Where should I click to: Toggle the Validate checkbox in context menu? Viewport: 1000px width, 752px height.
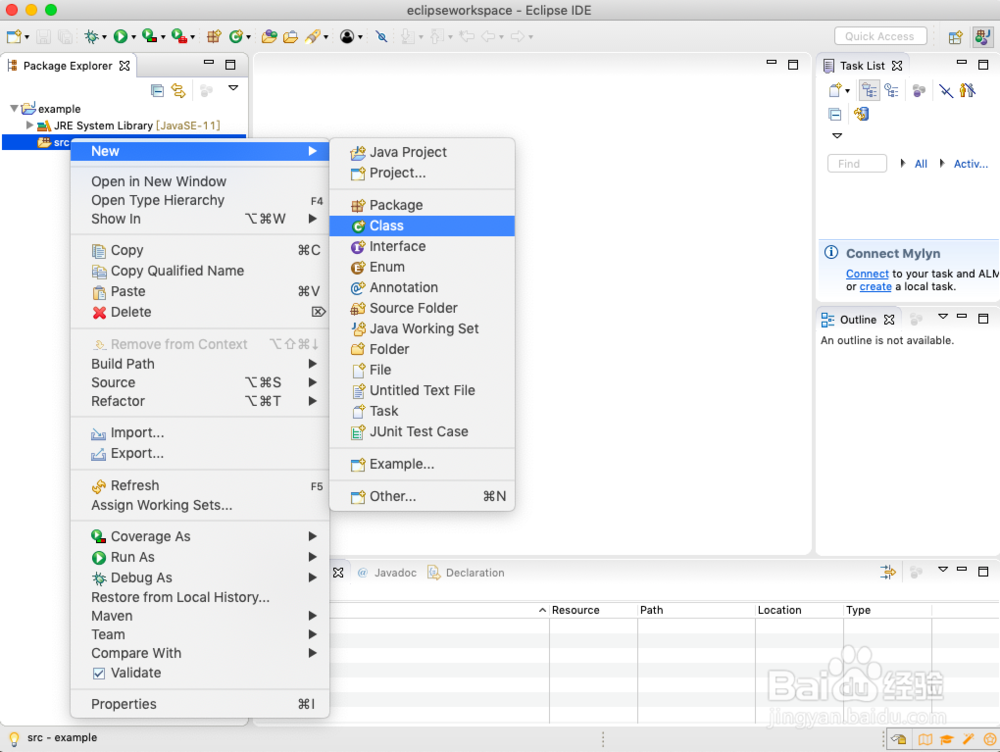click(x=98, y=673)
